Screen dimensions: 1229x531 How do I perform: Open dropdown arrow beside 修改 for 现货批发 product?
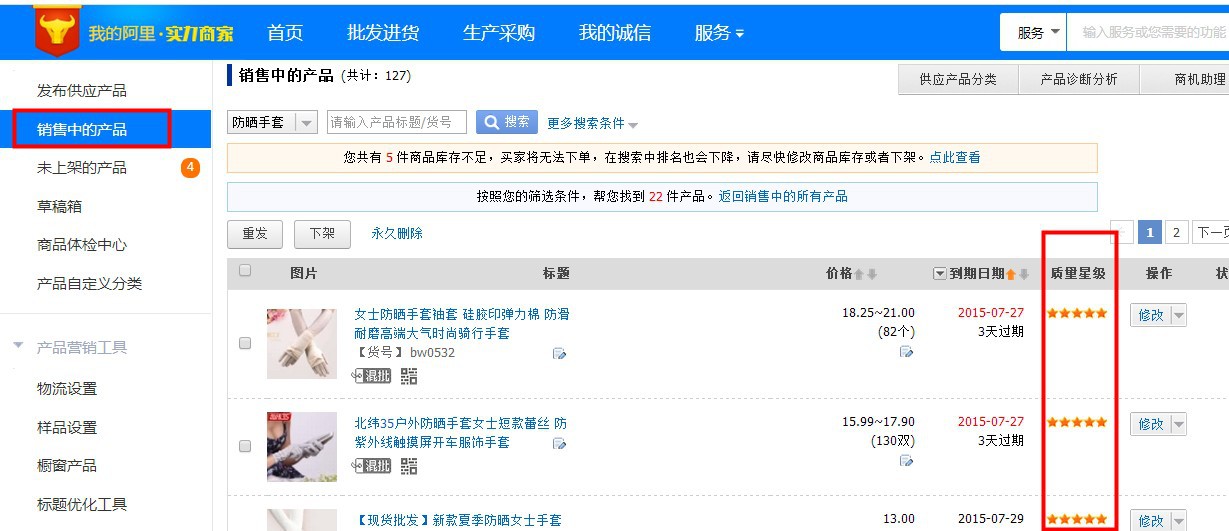click(x=1178, y=520)
